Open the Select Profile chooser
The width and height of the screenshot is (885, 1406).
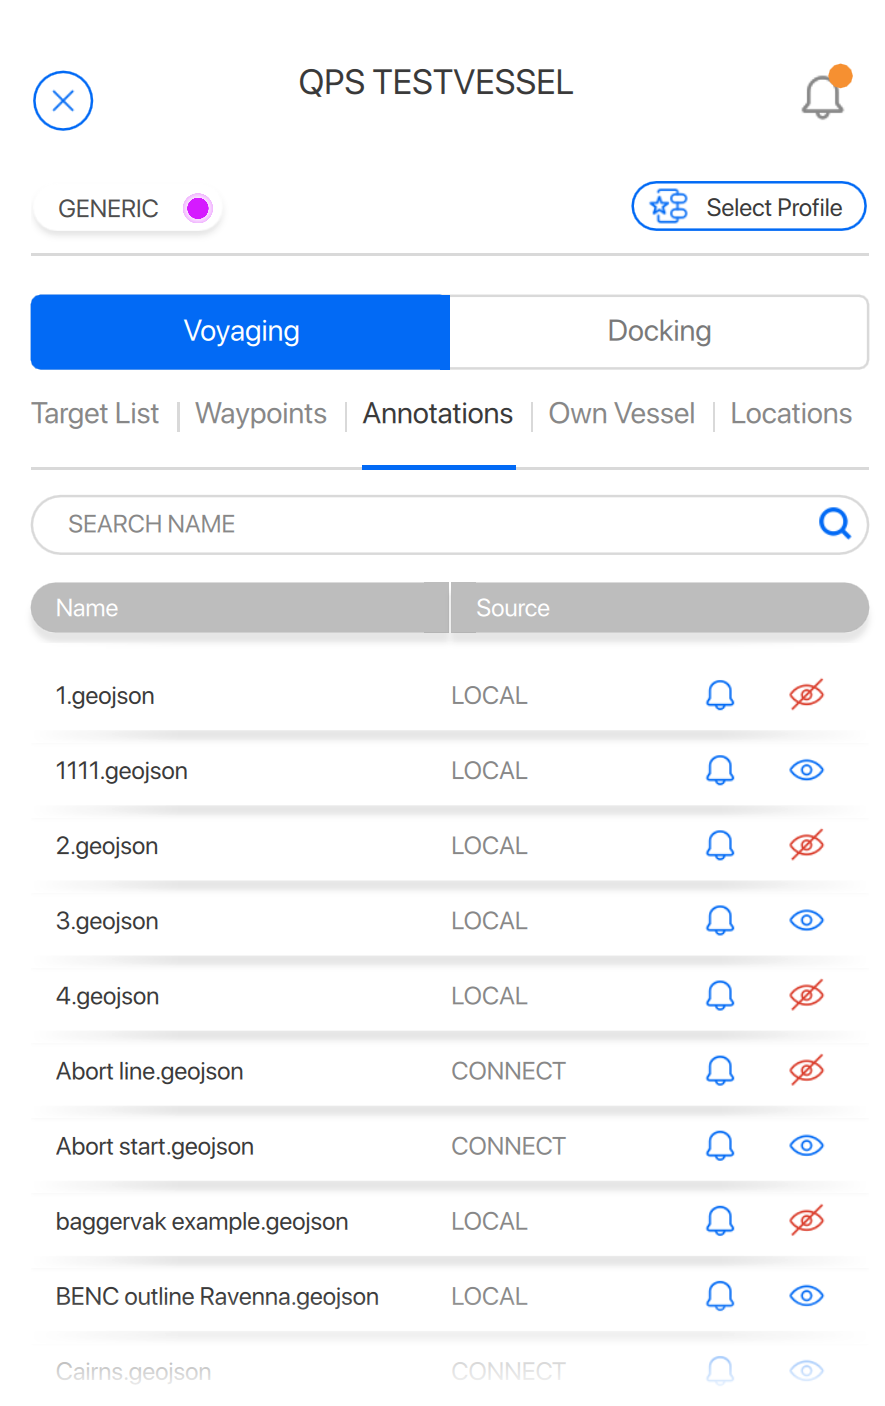[748, 207]
